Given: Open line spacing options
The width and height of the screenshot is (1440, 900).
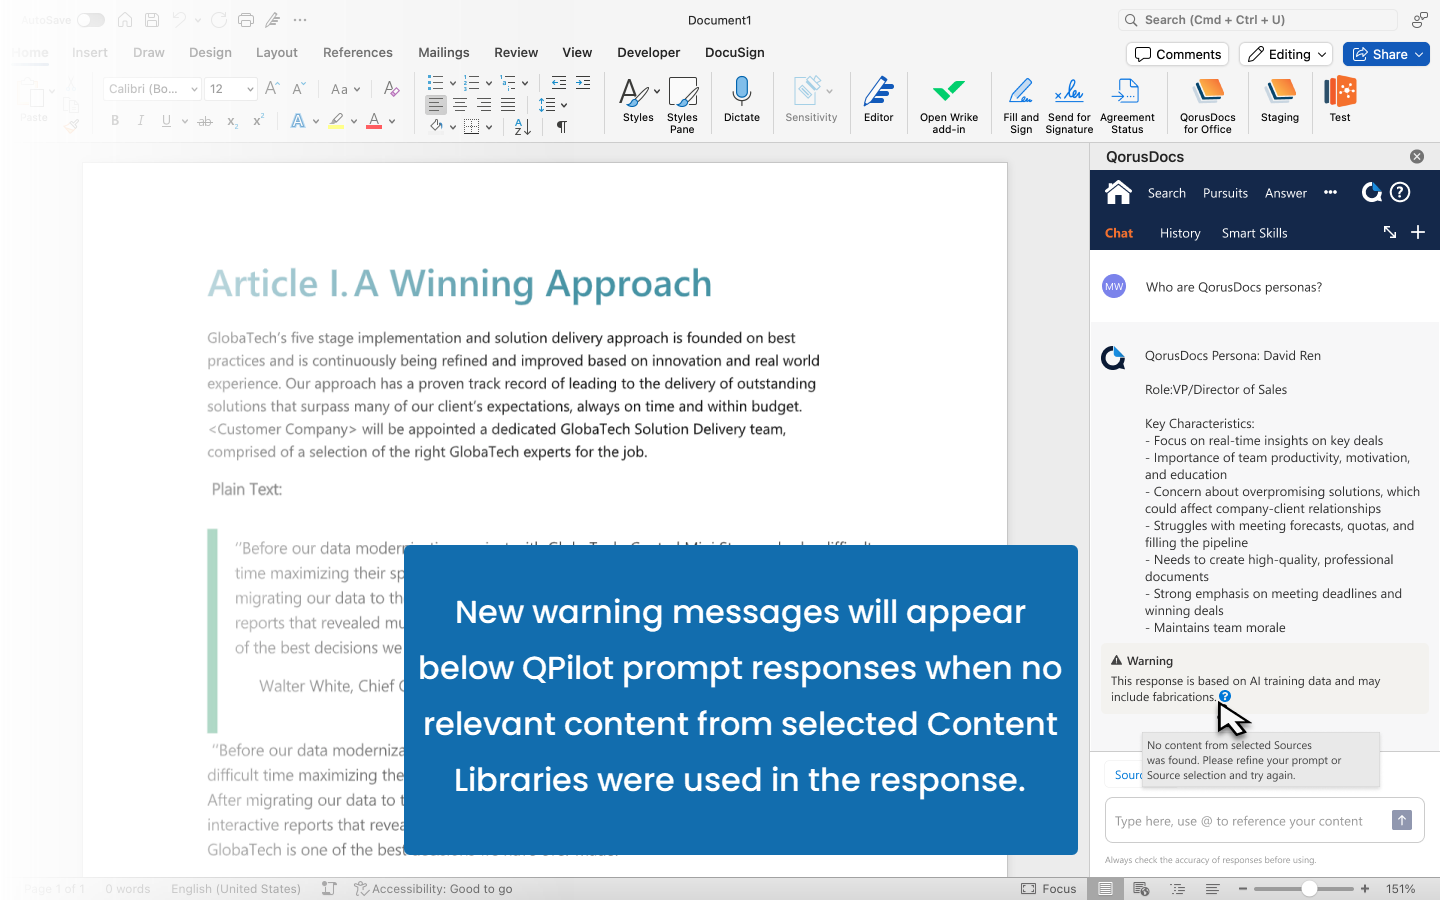Looking at the screenshot, I should (x=553, y=104).
